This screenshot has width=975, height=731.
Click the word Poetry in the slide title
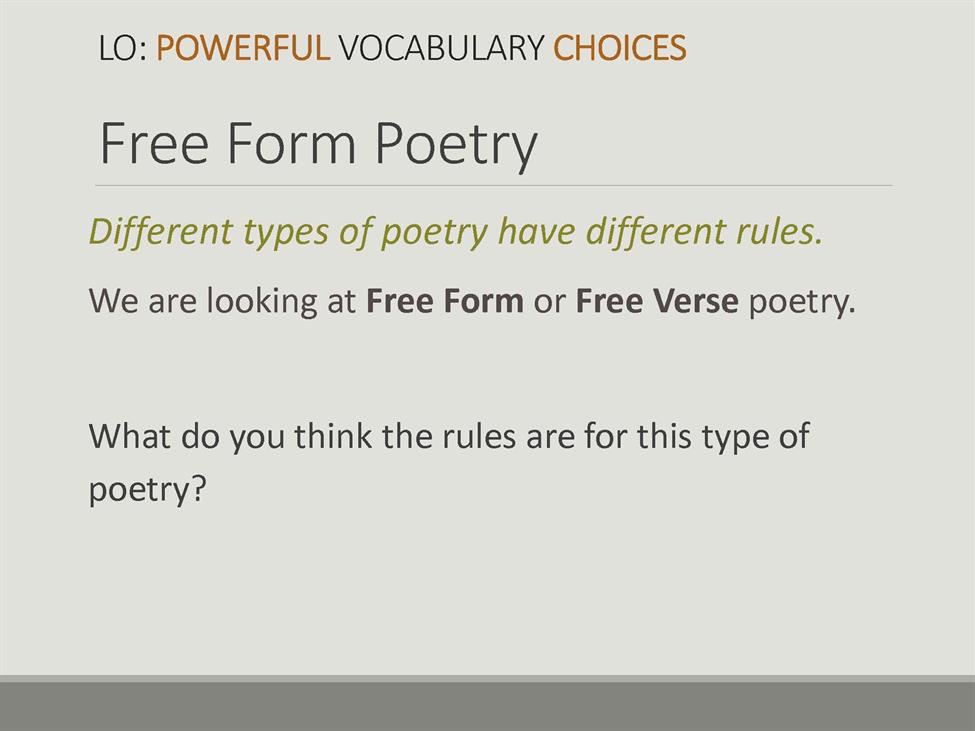pyautogui.click(x=456, y=146)
